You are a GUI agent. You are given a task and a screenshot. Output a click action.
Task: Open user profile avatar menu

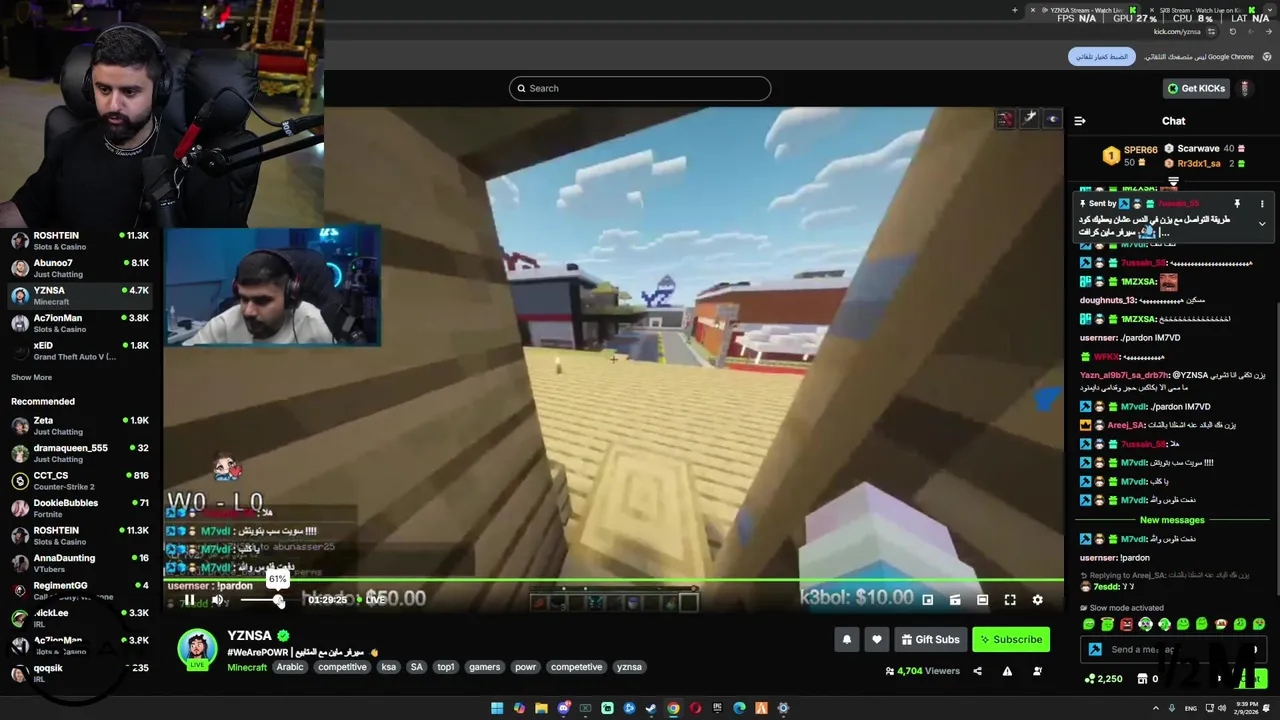(x=1245, y=88)
